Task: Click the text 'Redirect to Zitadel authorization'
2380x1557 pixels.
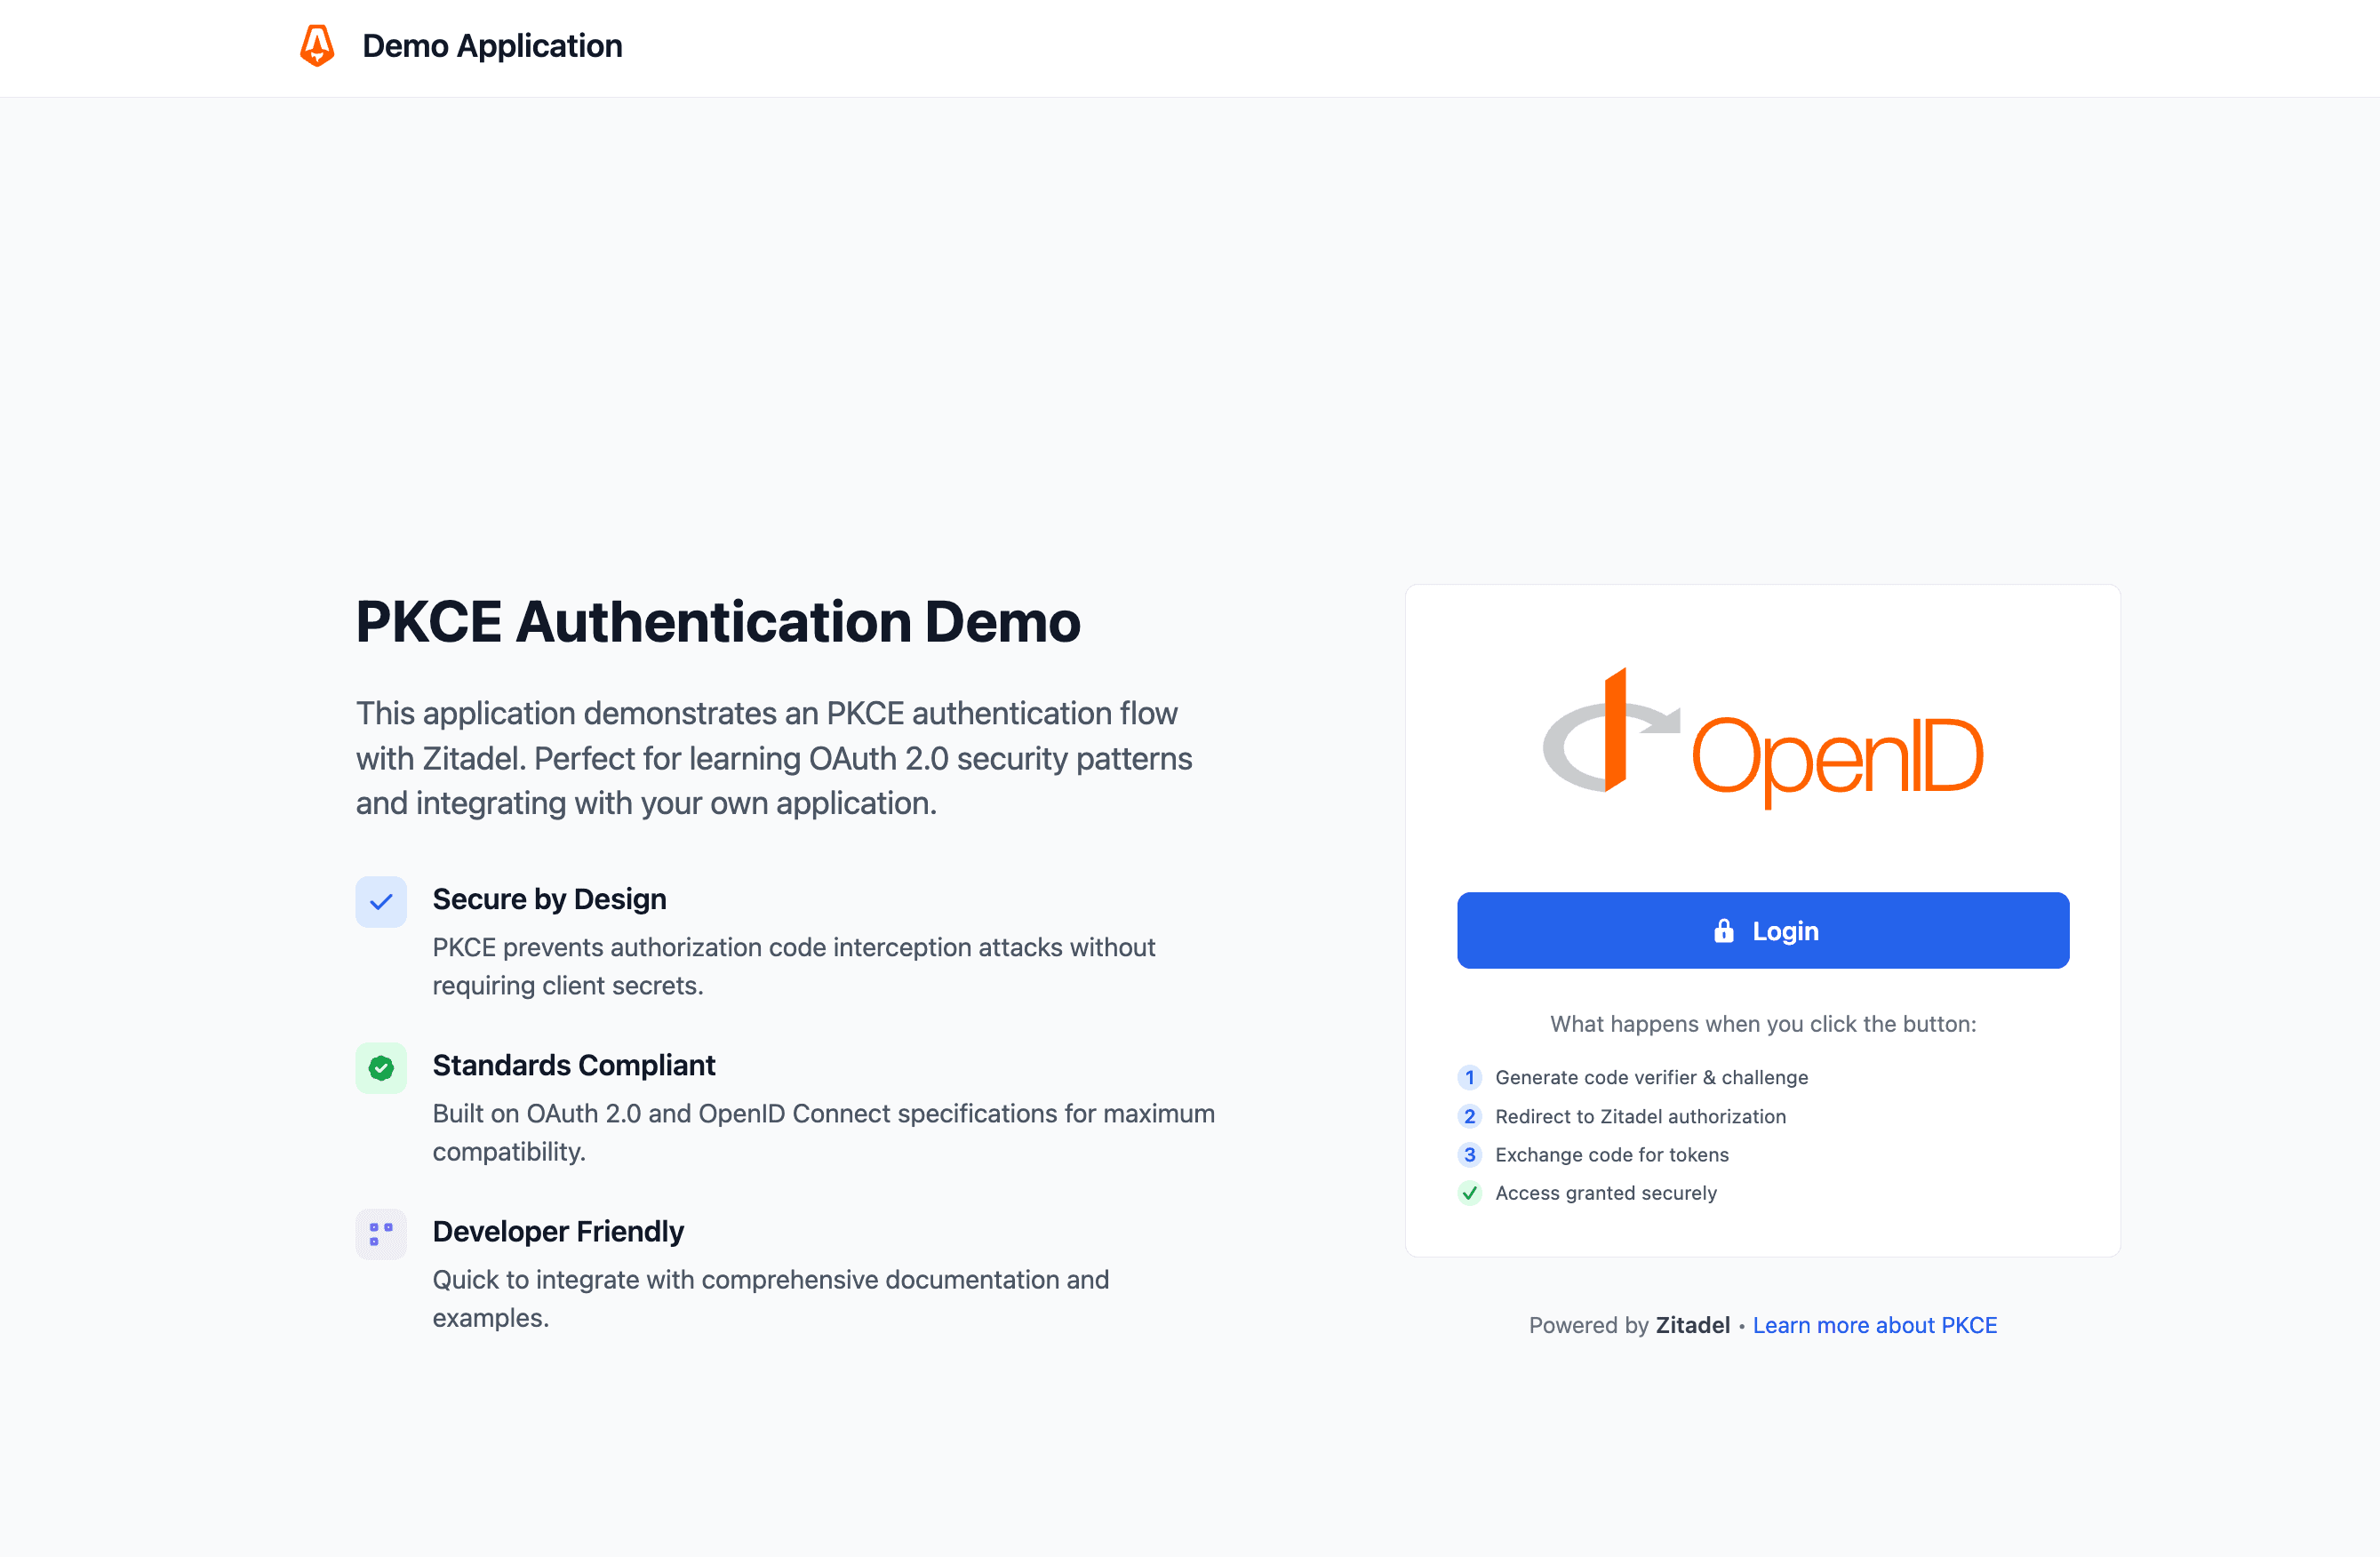Action: point(1640,1116)
